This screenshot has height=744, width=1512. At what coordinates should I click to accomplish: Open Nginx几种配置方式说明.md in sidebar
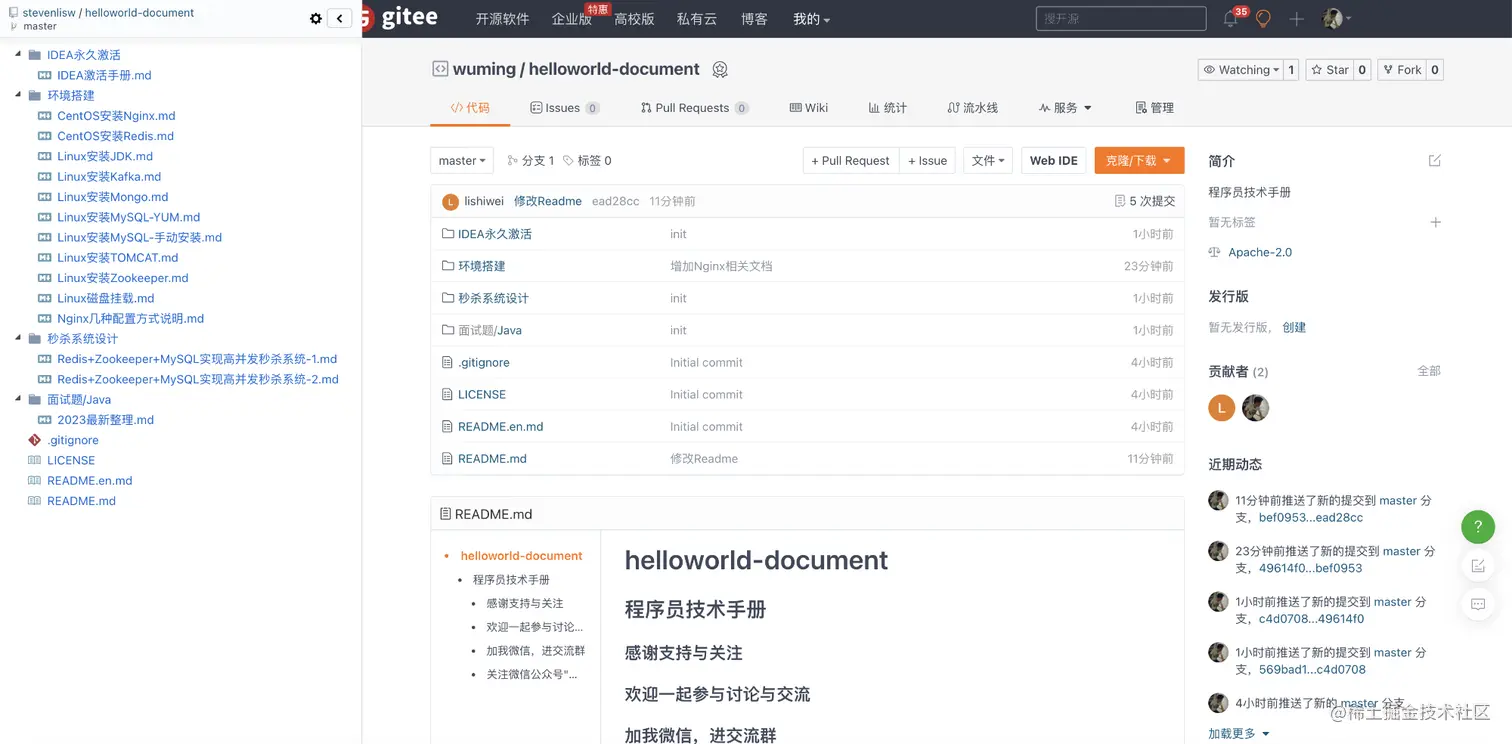coord(130,318)
